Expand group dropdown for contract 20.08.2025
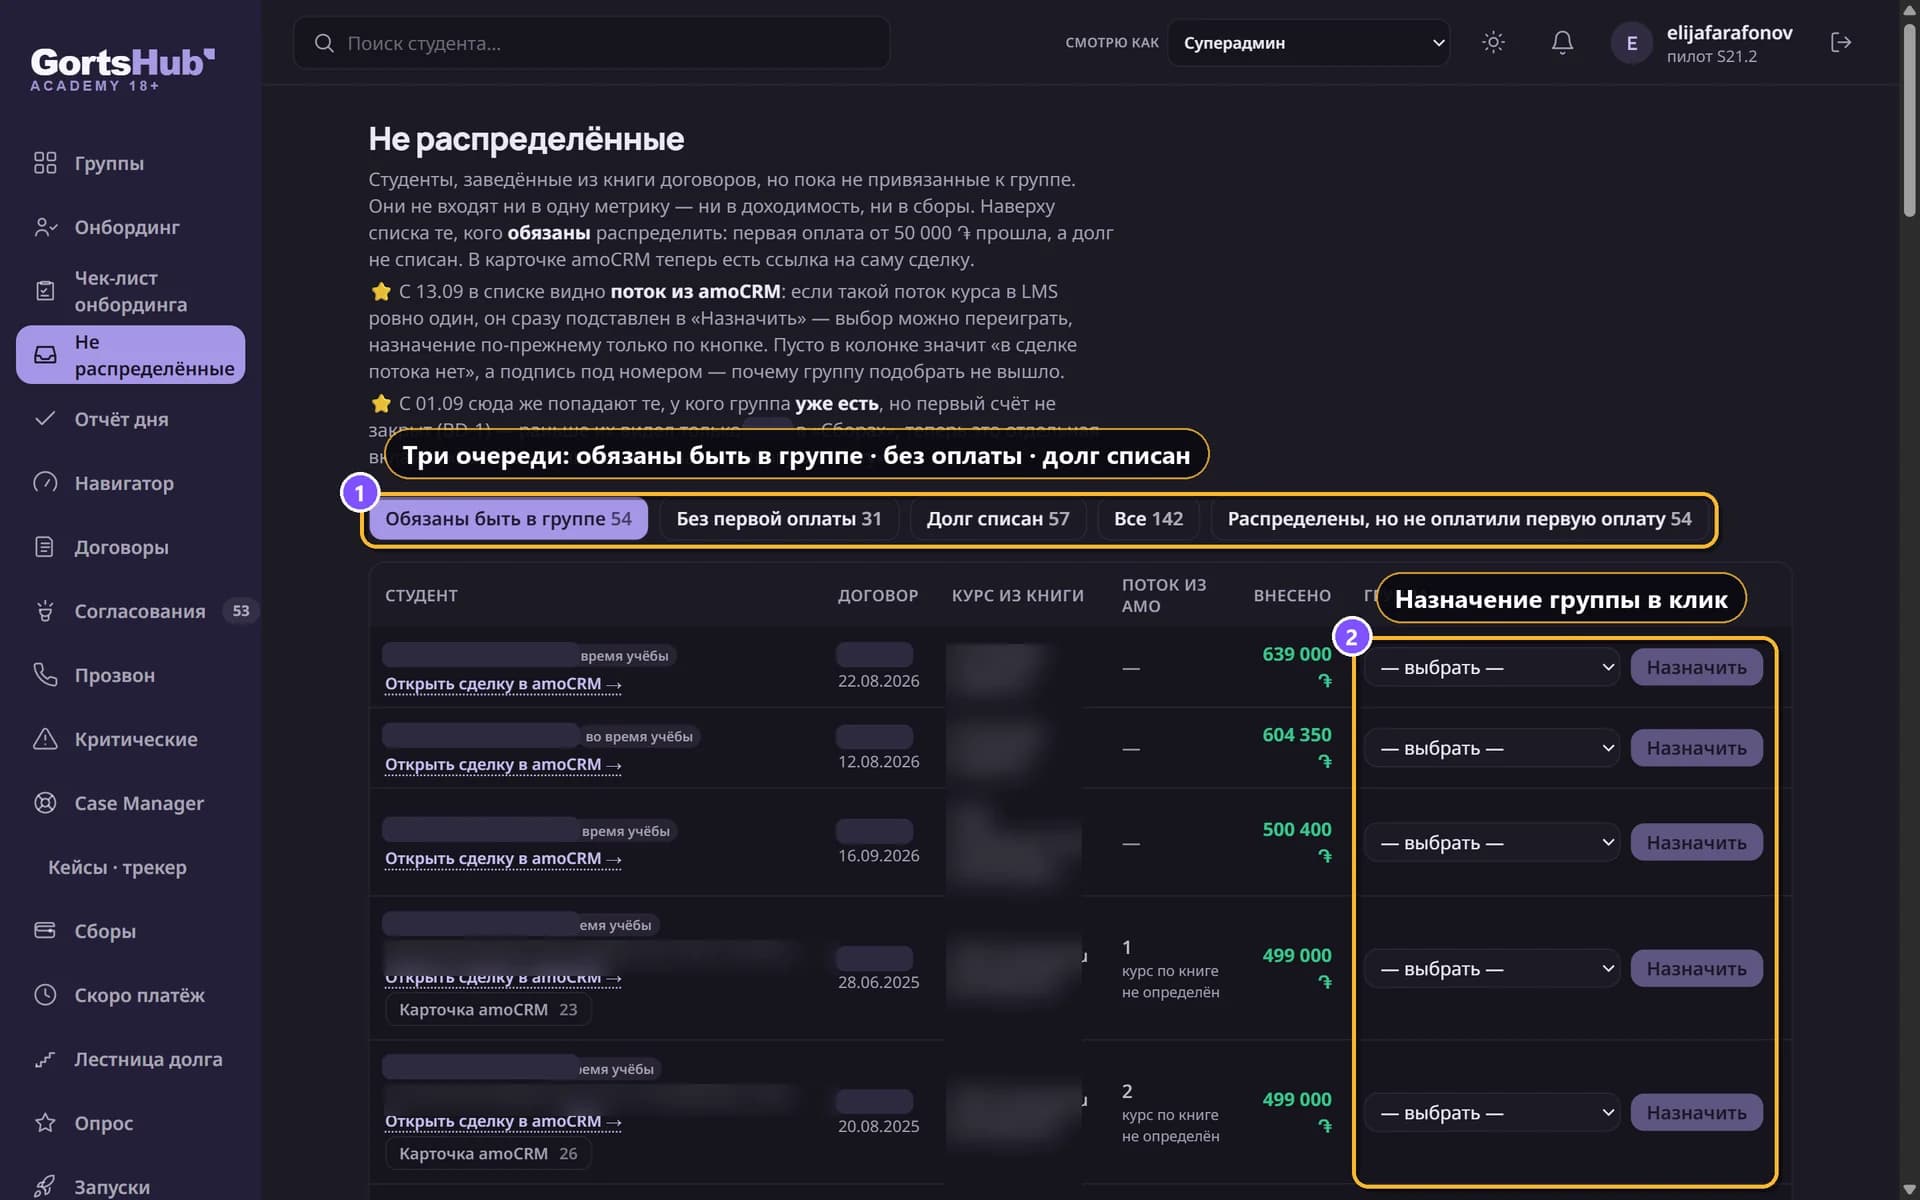Image resolution: width=1920 pixels, height=1200 pixels. 1492,1113
